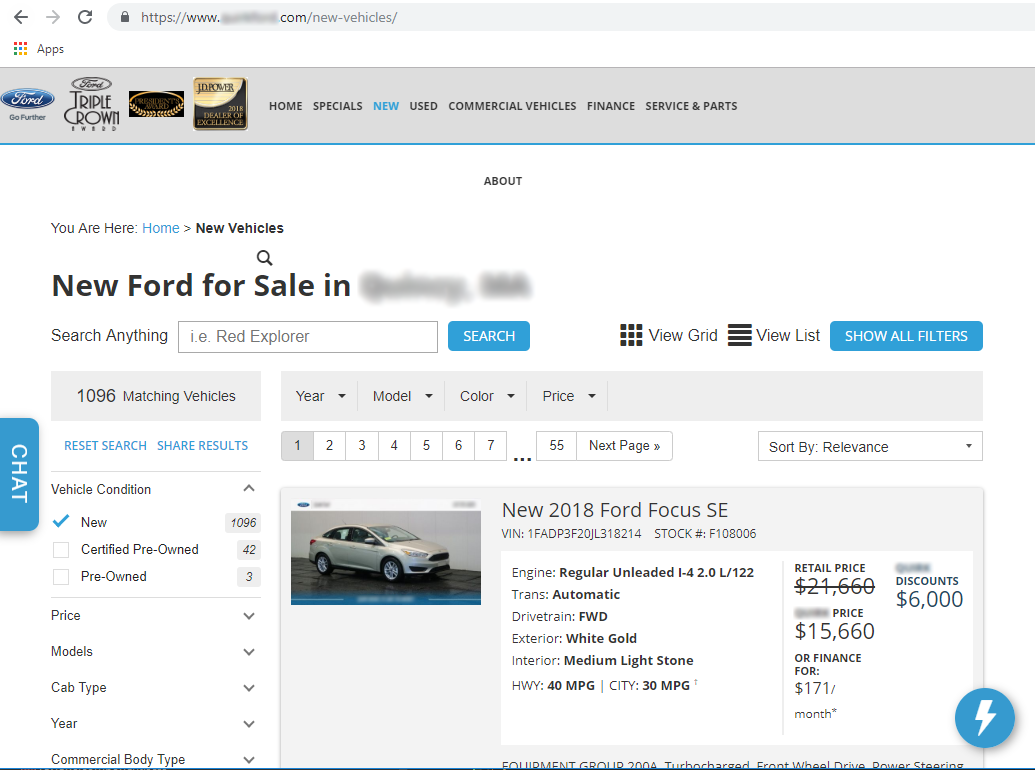Screen dimensions: 1035x770
Task: Open the Sort By Relevance dropdown
Action: (870, 447)
